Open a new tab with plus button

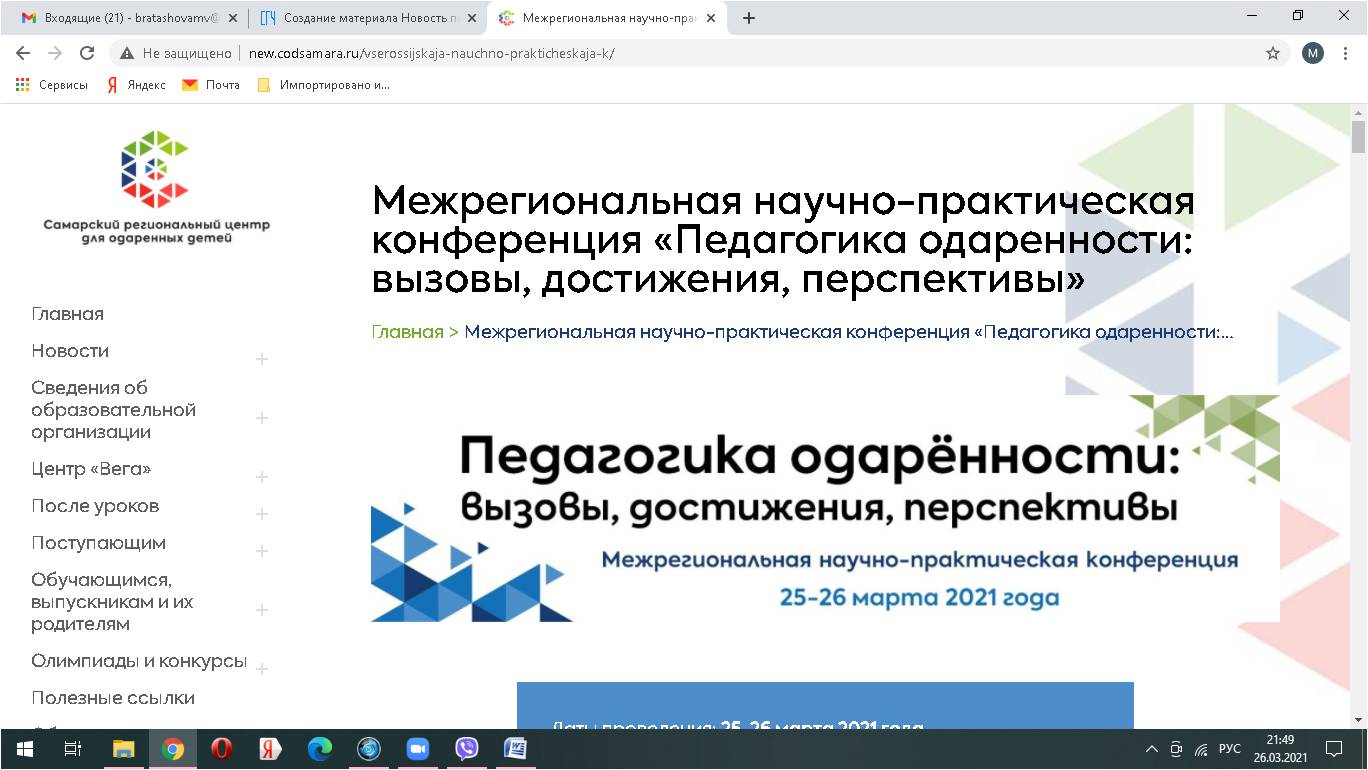(x=749, y=18)
